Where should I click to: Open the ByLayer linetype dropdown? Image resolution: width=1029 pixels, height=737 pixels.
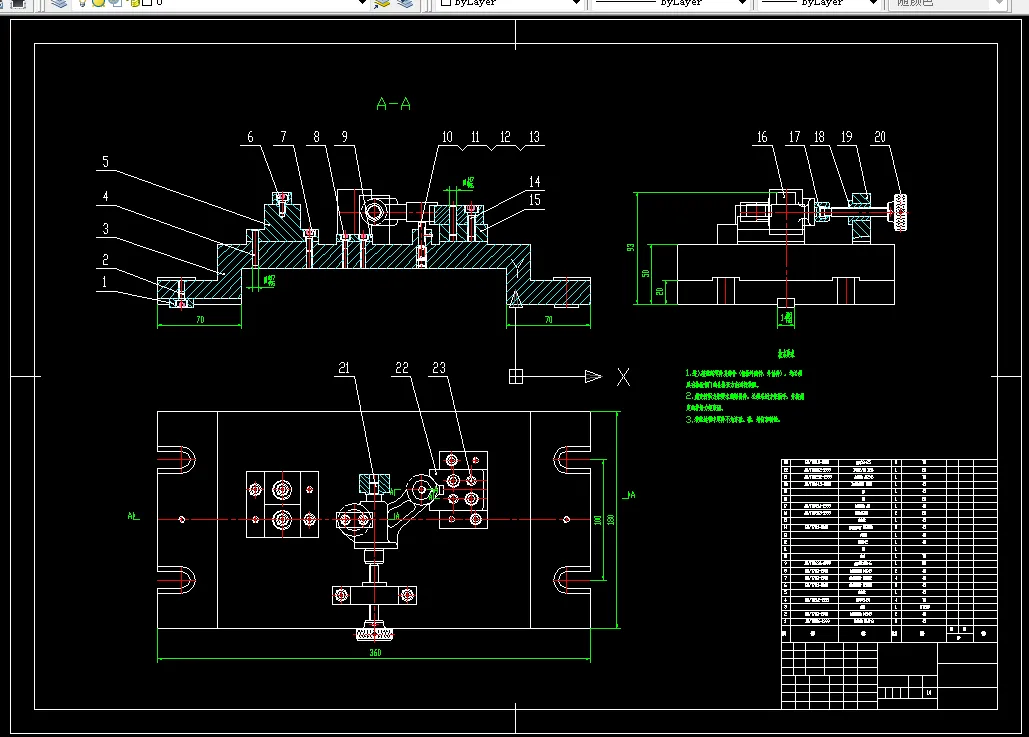click(x=671, y=3)
